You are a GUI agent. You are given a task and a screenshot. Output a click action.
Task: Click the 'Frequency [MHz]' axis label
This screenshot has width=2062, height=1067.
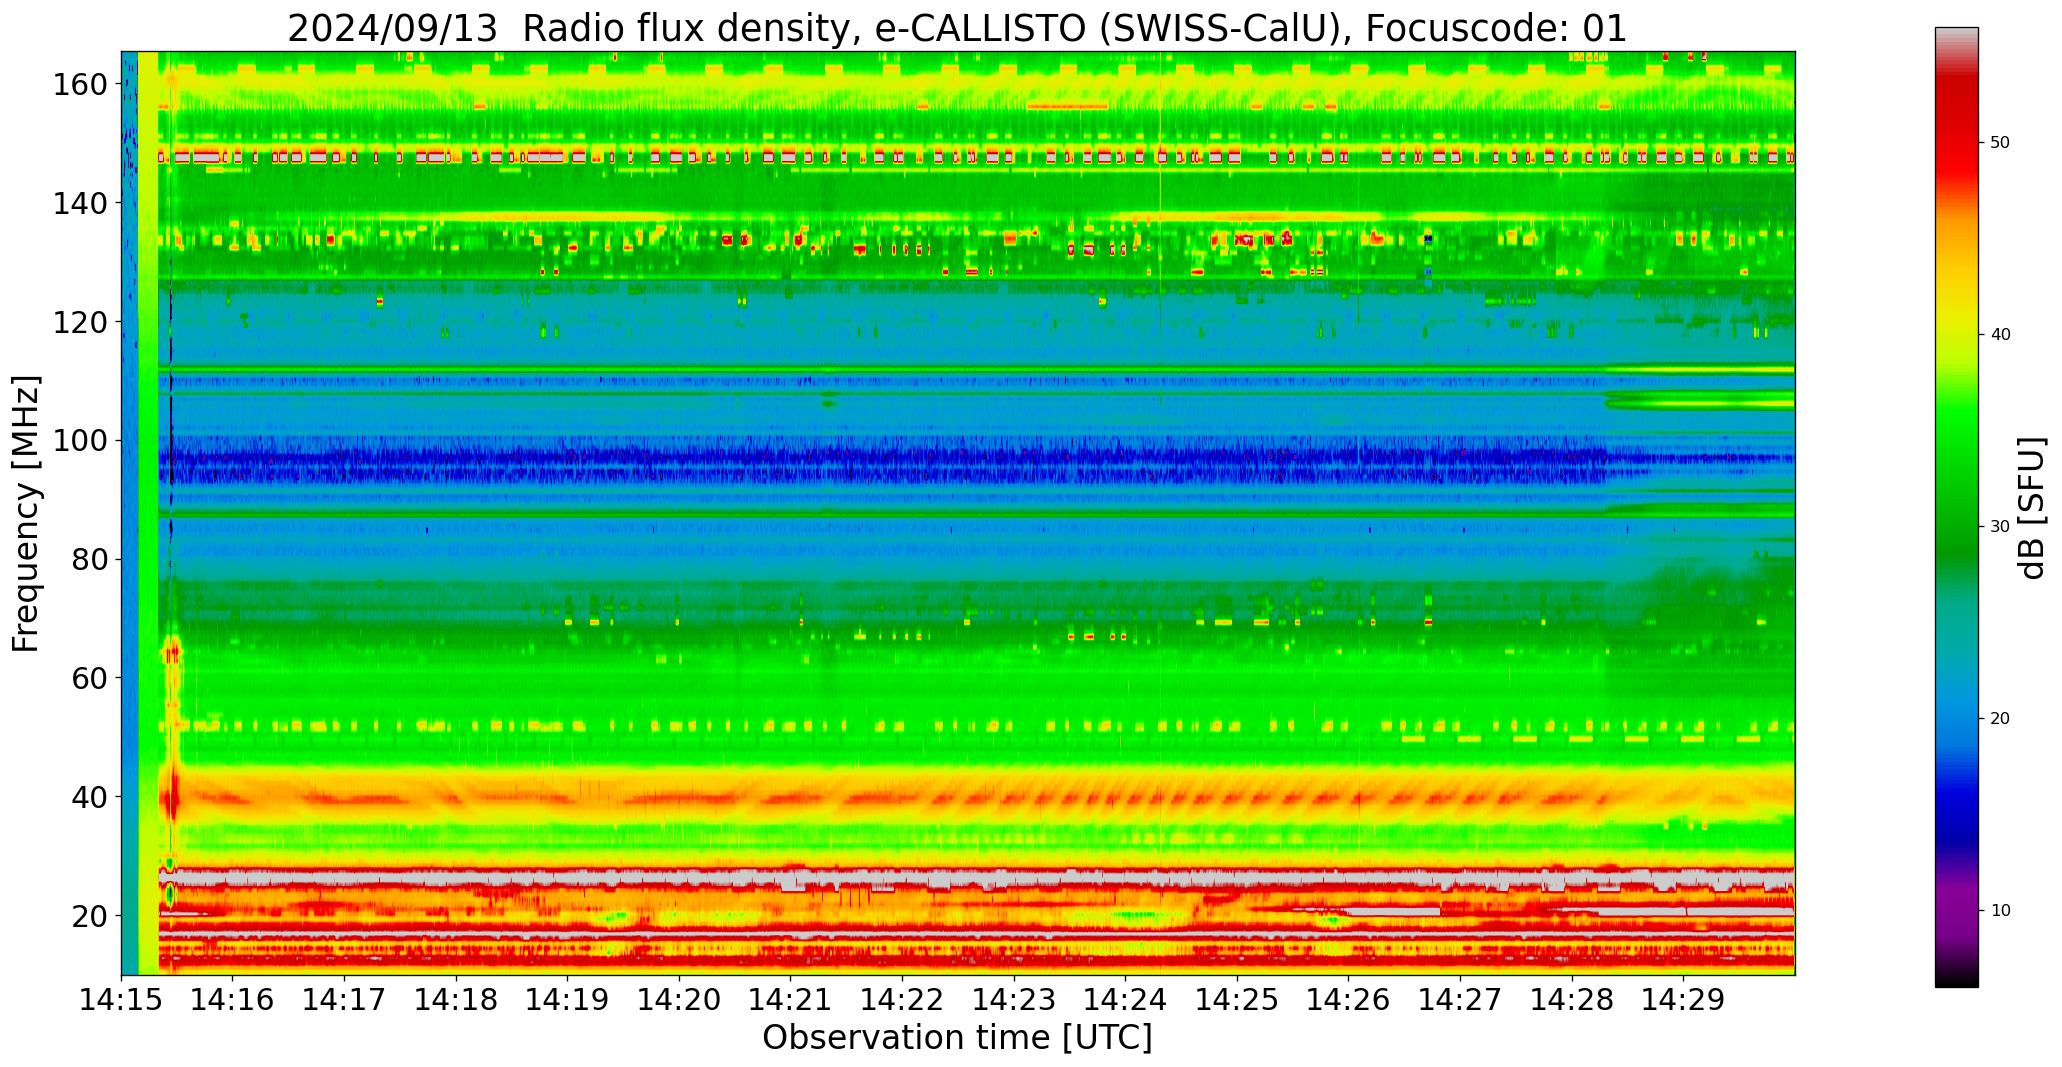(27, 514)
